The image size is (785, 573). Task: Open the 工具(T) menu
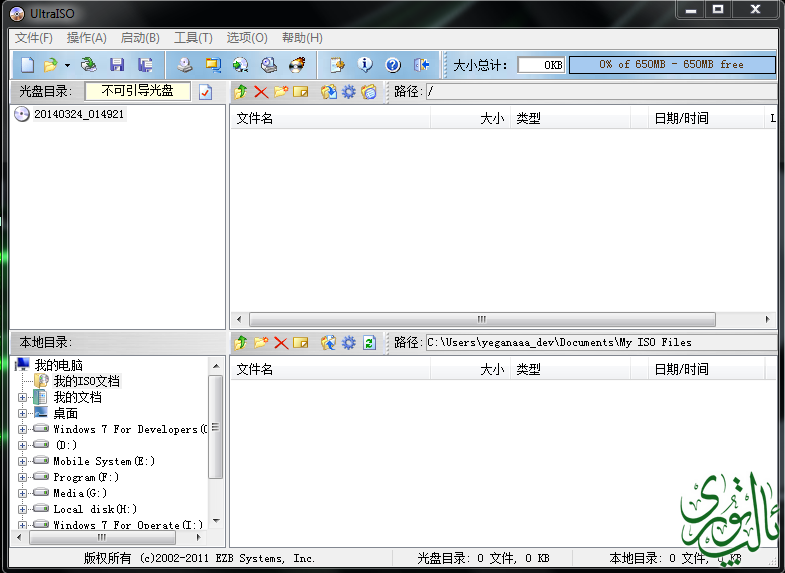193,38
